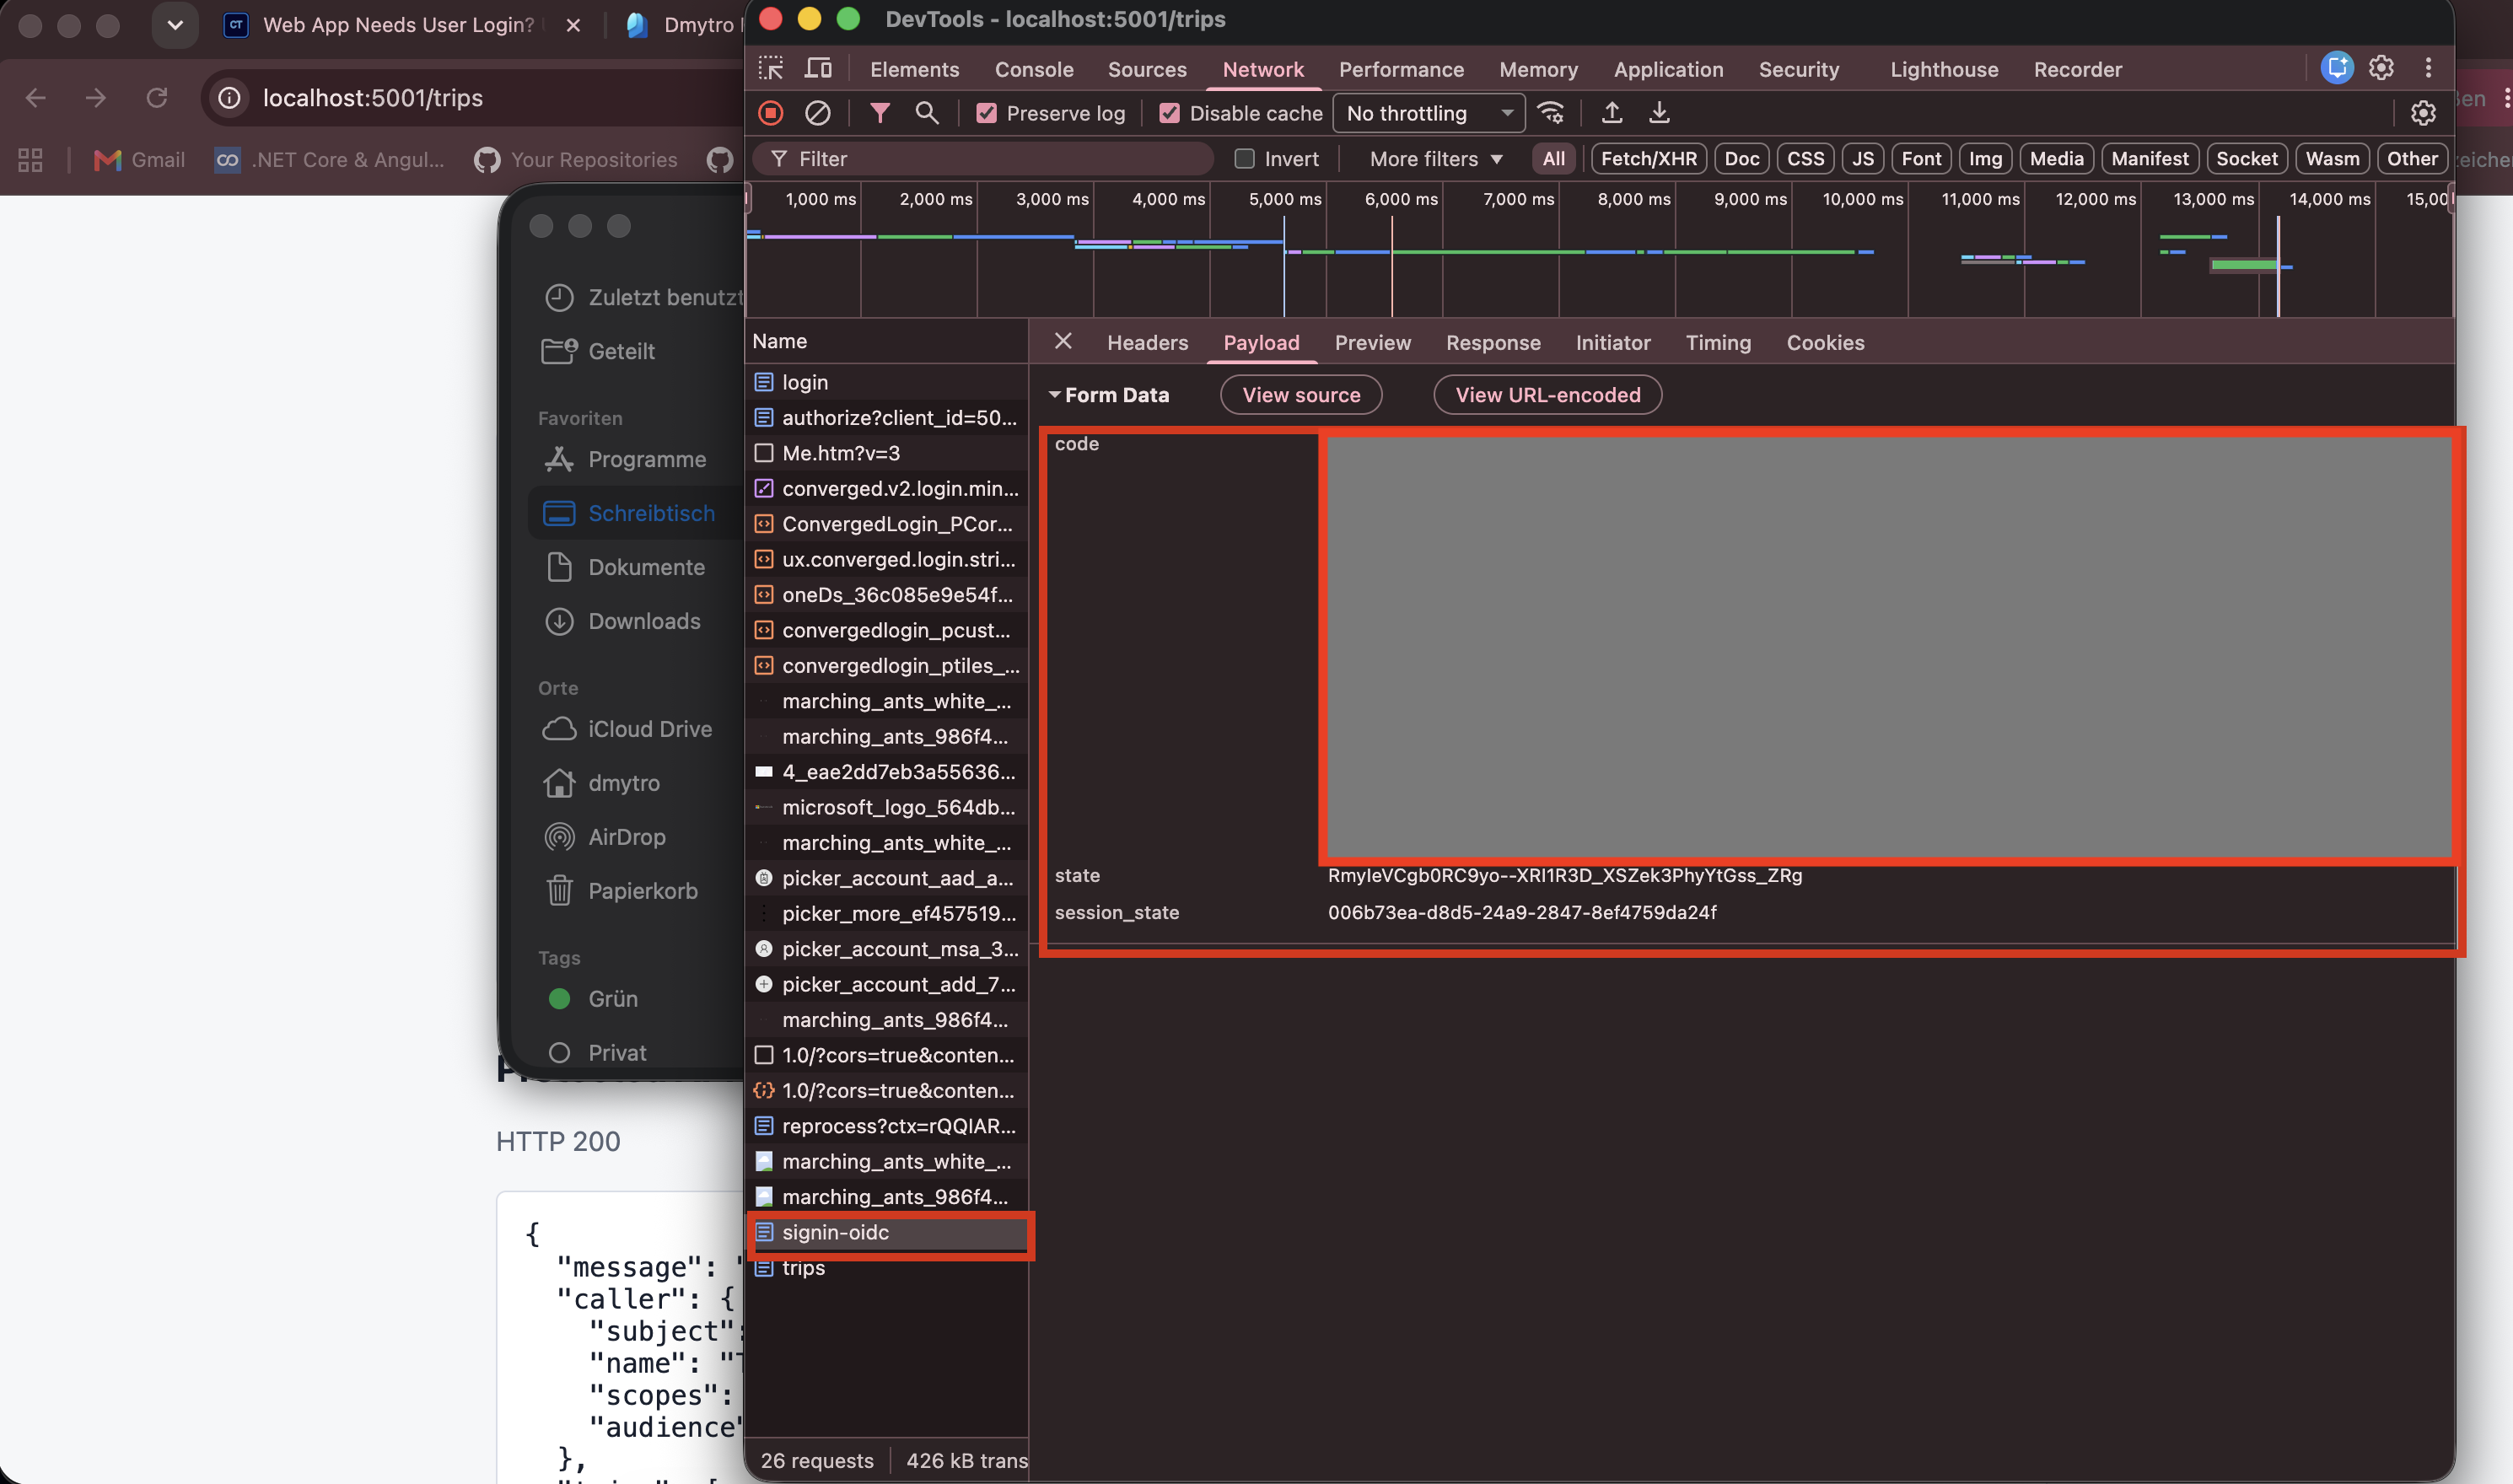Toggle the device toolbar icon
This screenshot has width=2513, height=1484.
click(x=818, y=68)
